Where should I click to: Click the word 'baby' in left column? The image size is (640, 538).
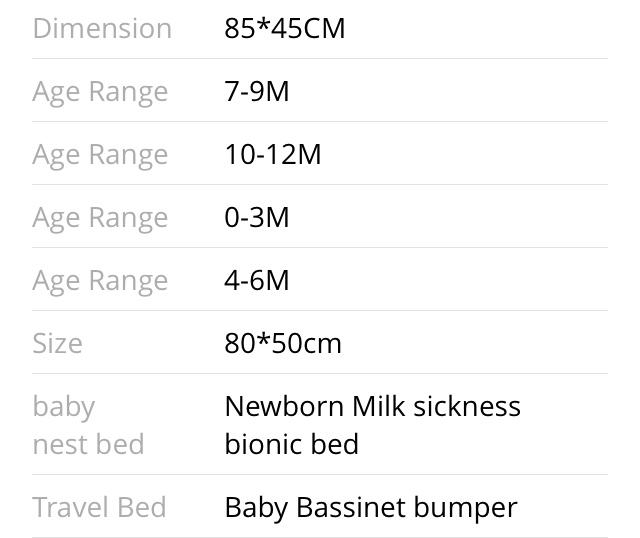click(63, 407)
